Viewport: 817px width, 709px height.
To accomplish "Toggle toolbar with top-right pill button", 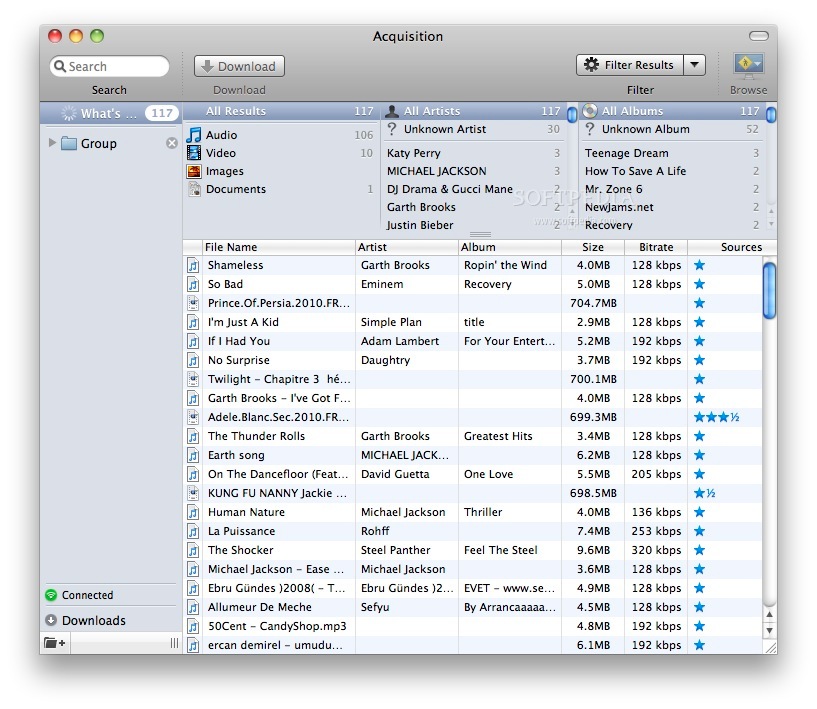I will pyautogui.click(x=759, y=35).
